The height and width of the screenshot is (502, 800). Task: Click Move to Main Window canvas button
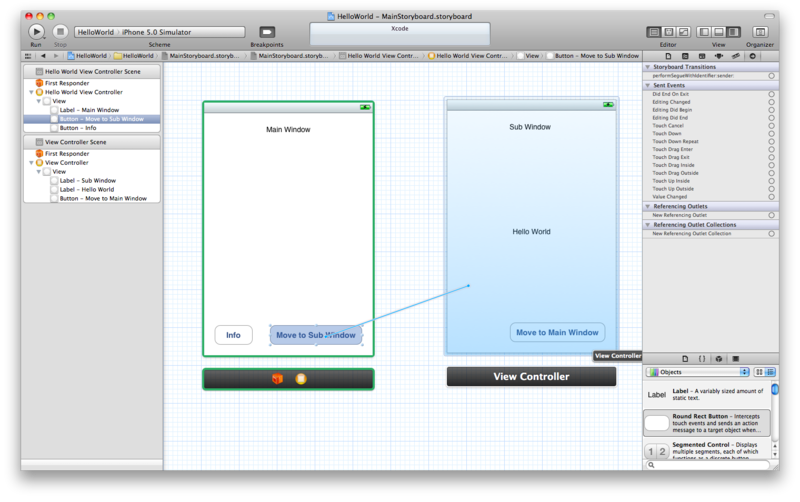click(x=557, y=332)
